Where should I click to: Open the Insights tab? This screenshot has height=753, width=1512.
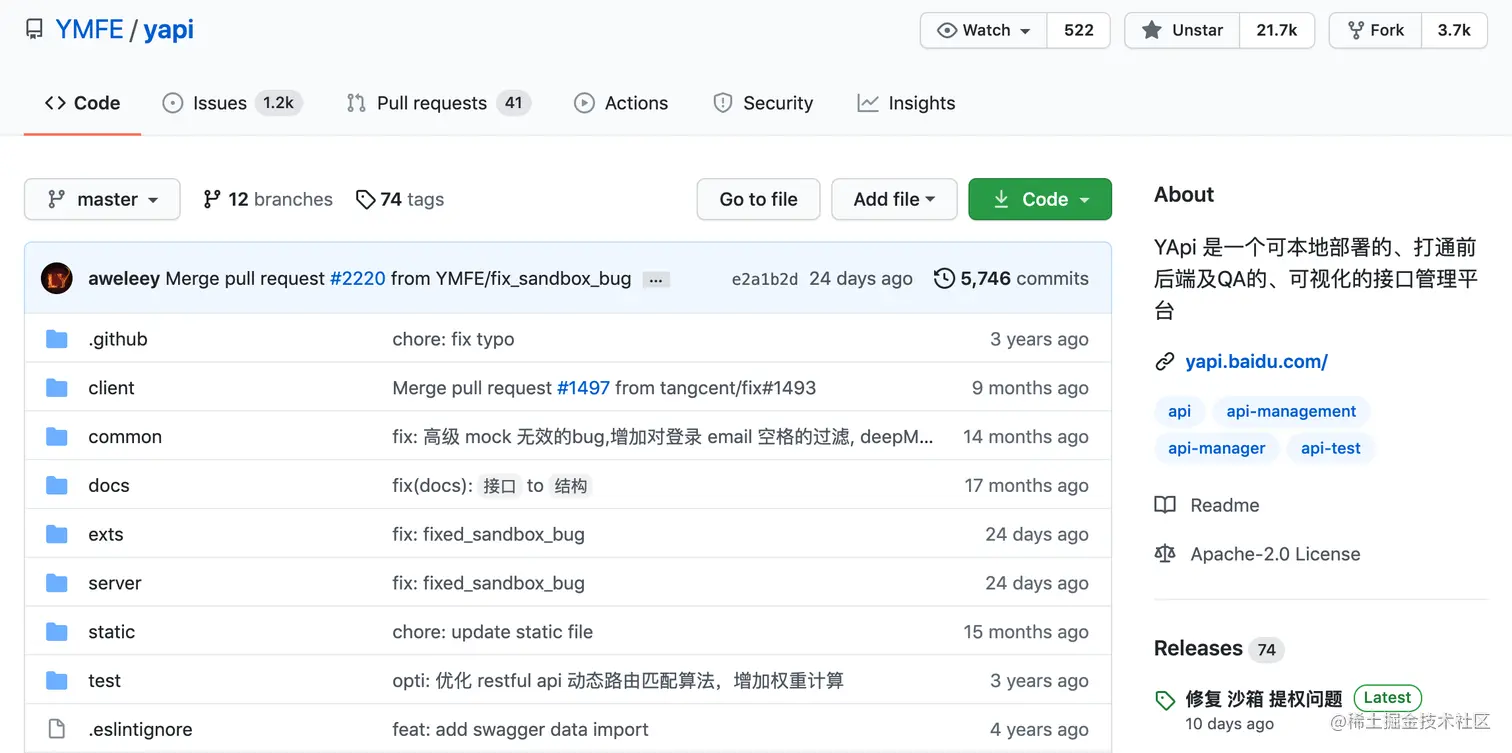[x=906, y=103]
